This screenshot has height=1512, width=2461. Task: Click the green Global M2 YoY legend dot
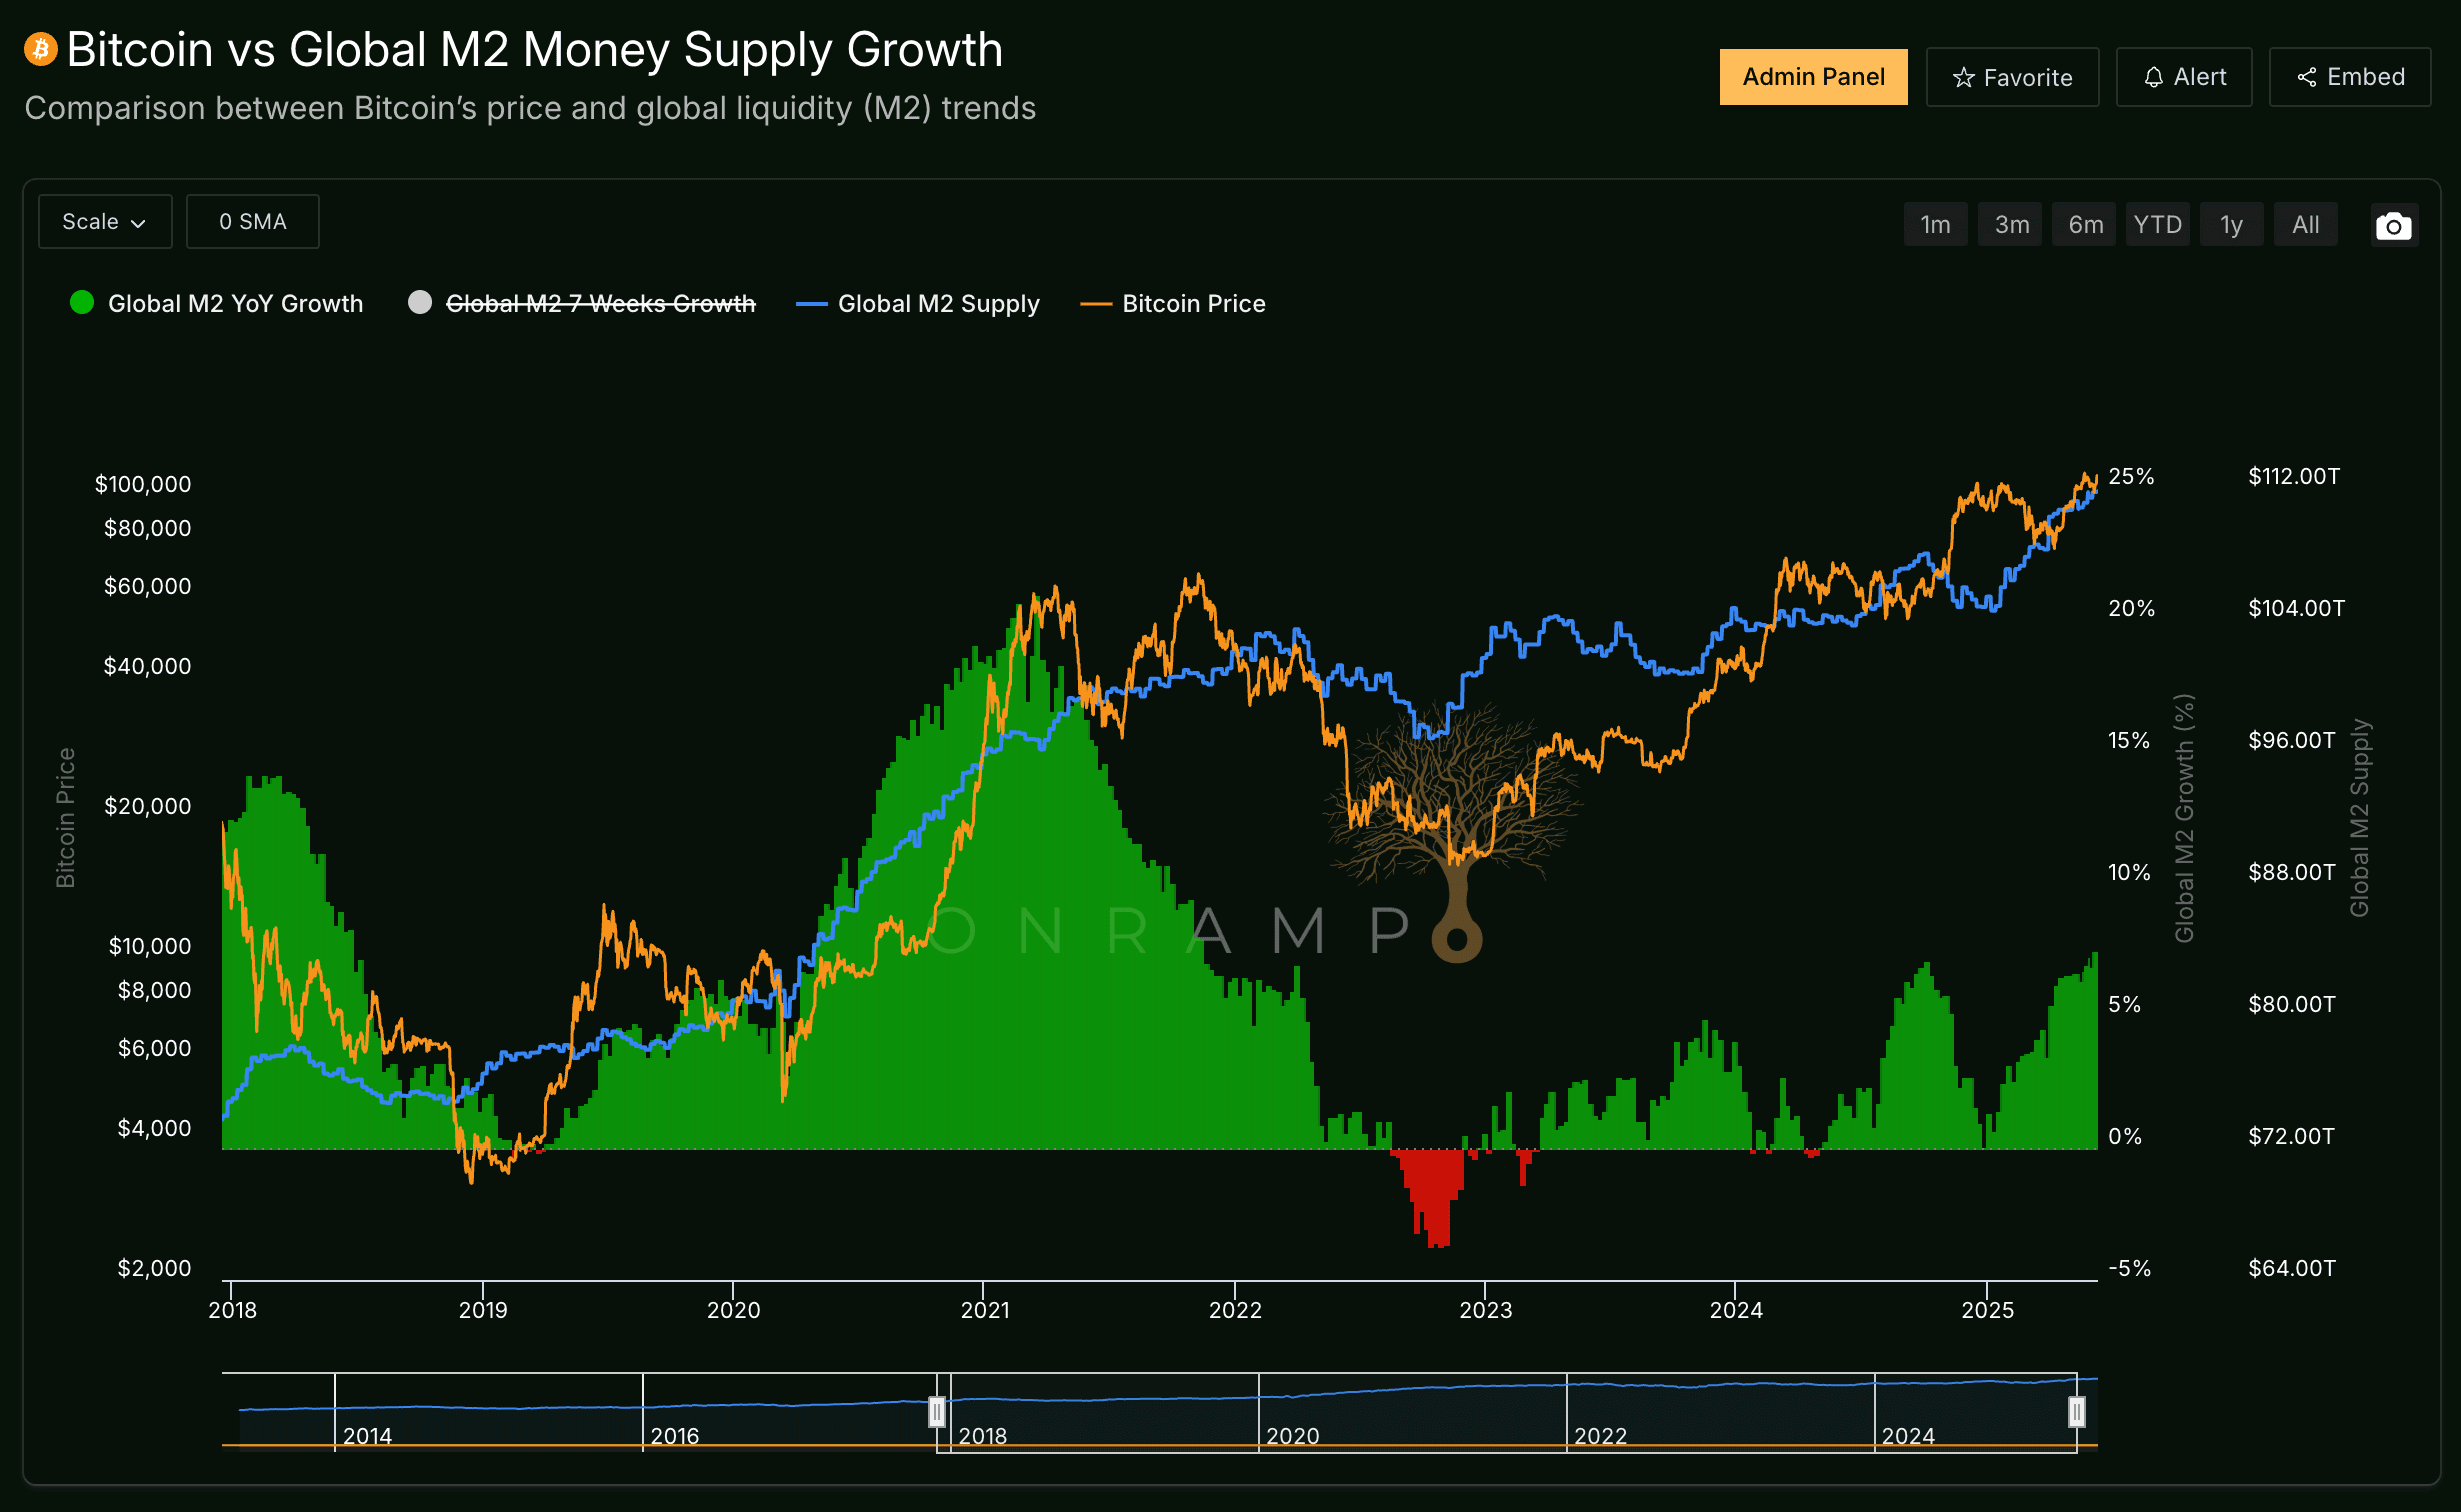(x=82, y=303)
